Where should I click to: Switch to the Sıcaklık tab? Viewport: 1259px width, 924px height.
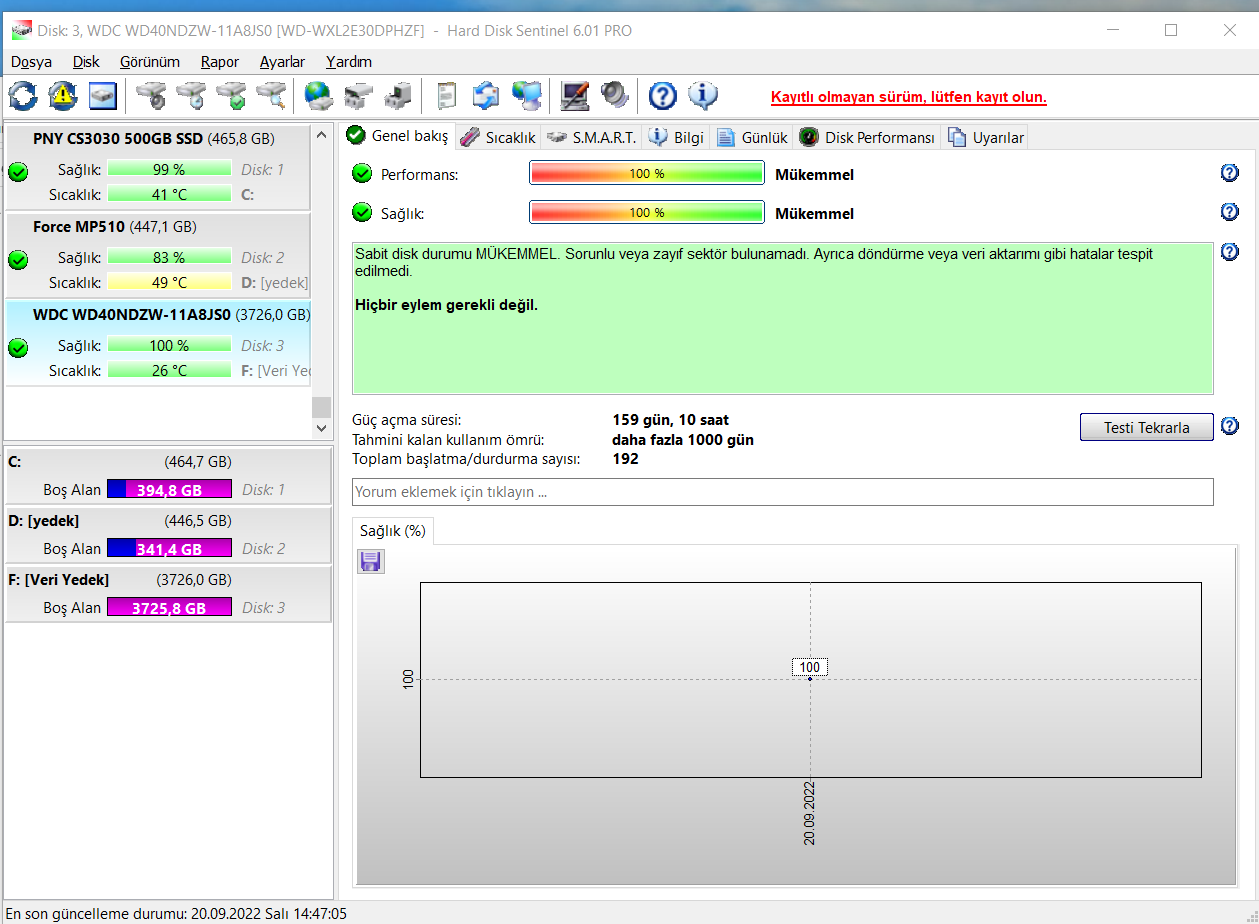point(499,138)
